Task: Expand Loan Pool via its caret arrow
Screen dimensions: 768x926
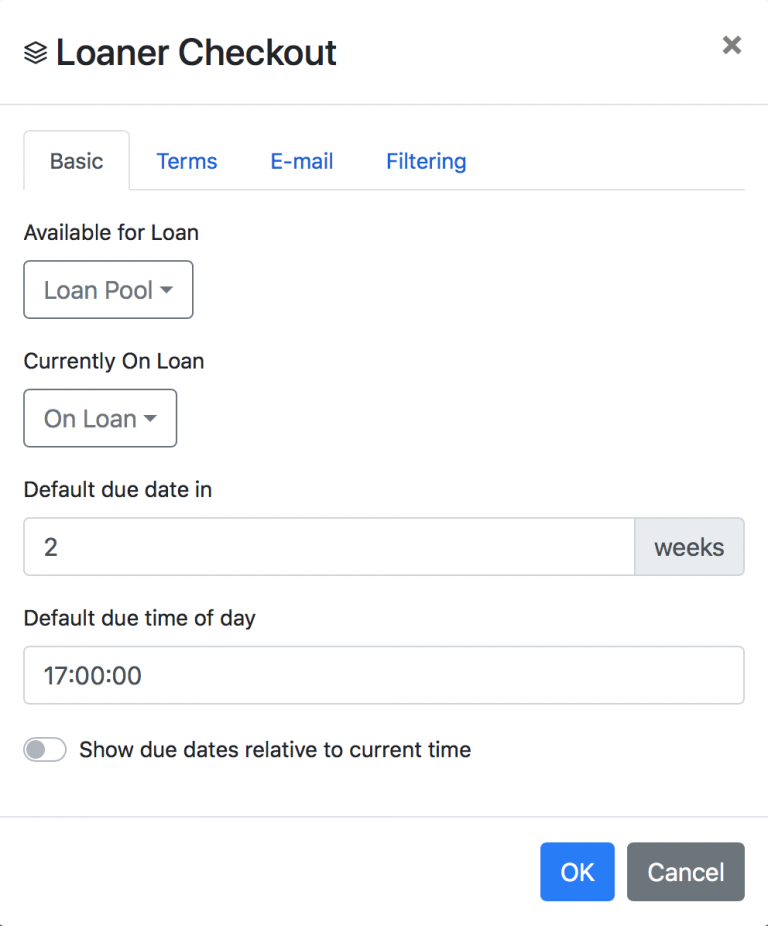Action: click(x=165, y=290)
